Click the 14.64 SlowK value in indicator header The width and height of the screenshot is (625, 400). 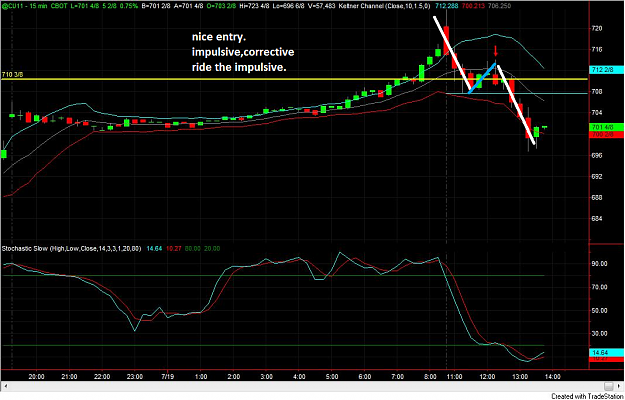pyautogui.click(x=154, y=248)
